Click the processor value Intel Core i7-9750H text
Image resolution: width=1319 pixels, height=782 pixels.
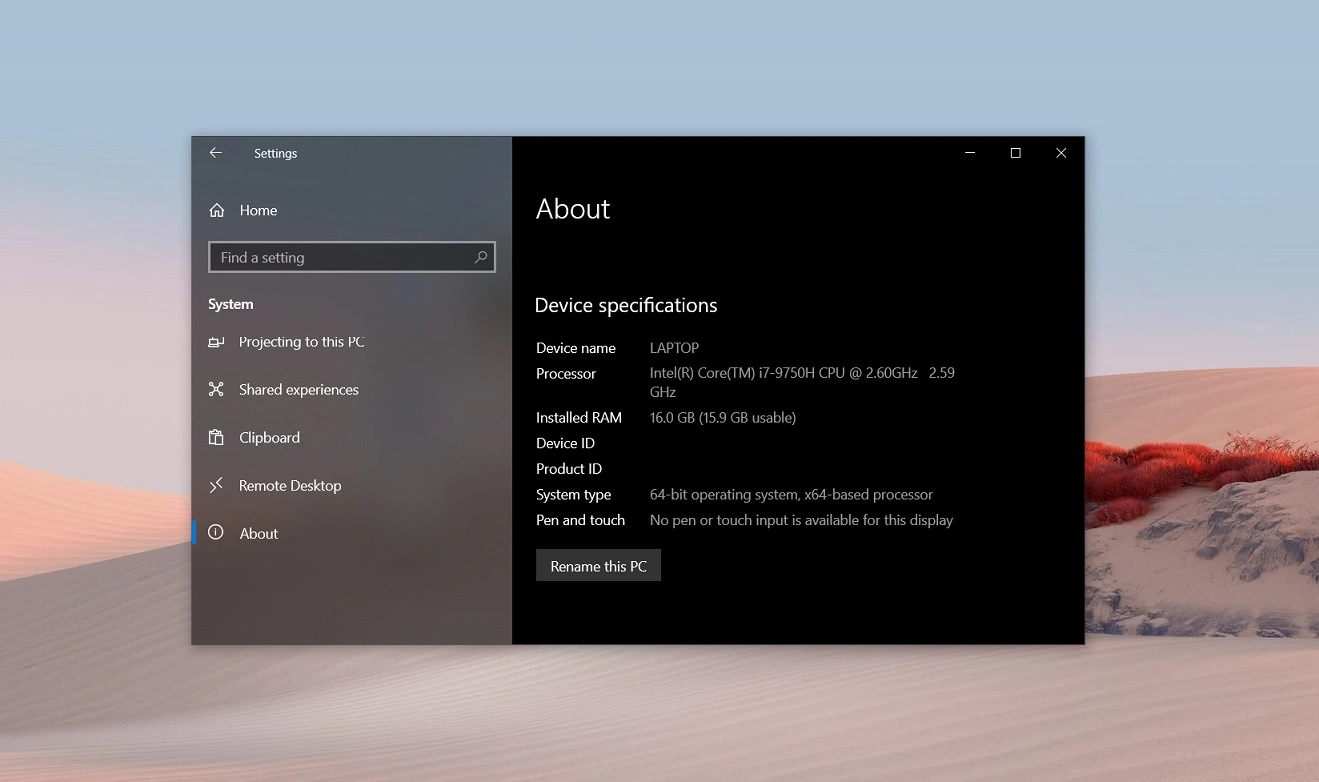point(783,373)
